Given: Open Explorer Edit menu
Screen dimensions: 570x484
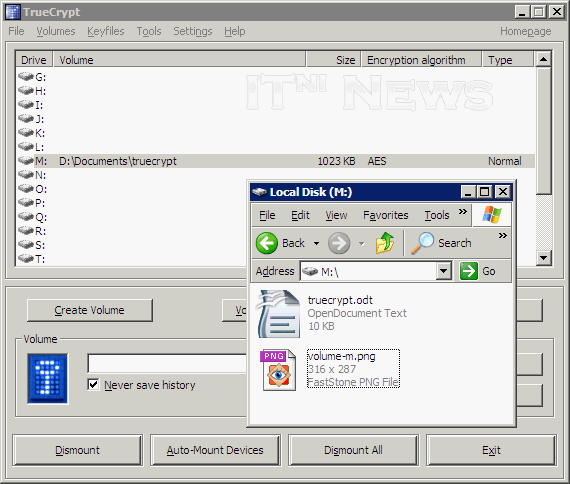Looking at the screenshot, I should pos(300,215).
